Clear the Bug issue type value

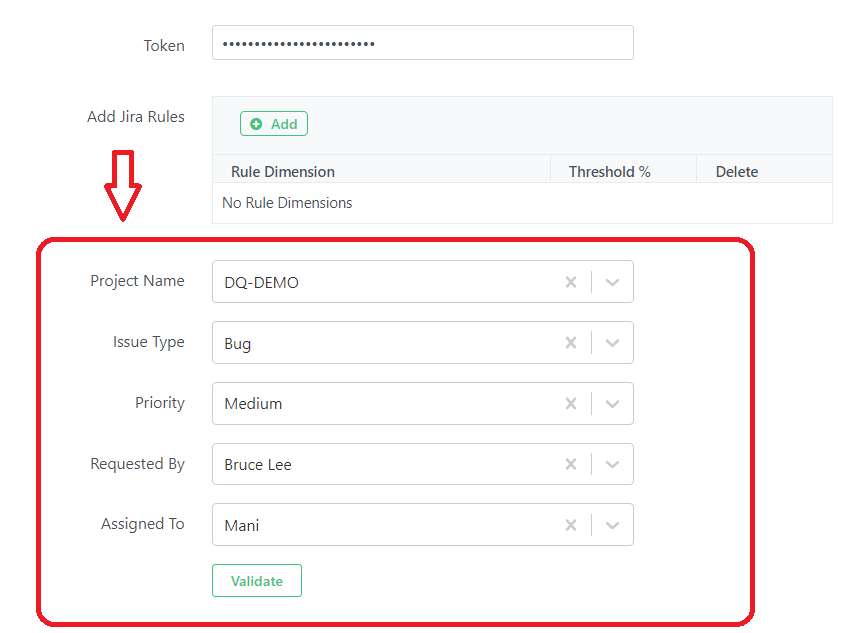571,343
